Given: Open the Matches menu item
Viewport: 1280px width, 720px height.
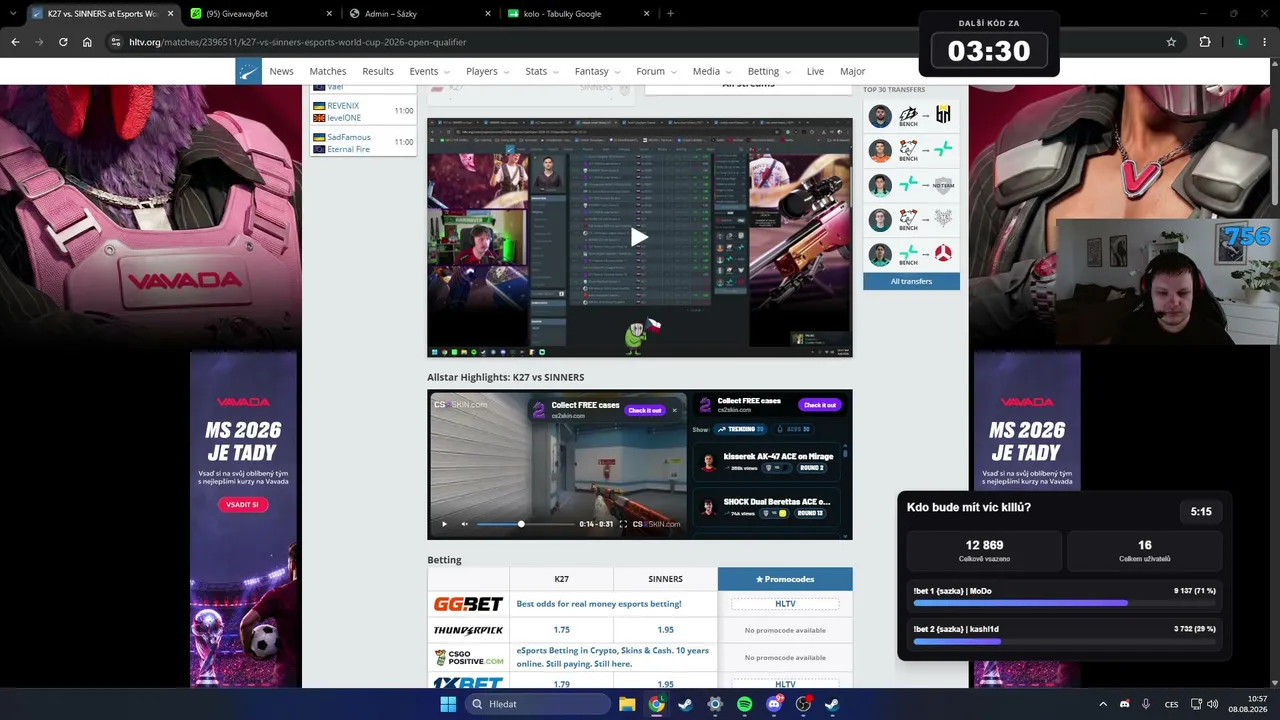Looking at the screenshot, I should [328, 71].
